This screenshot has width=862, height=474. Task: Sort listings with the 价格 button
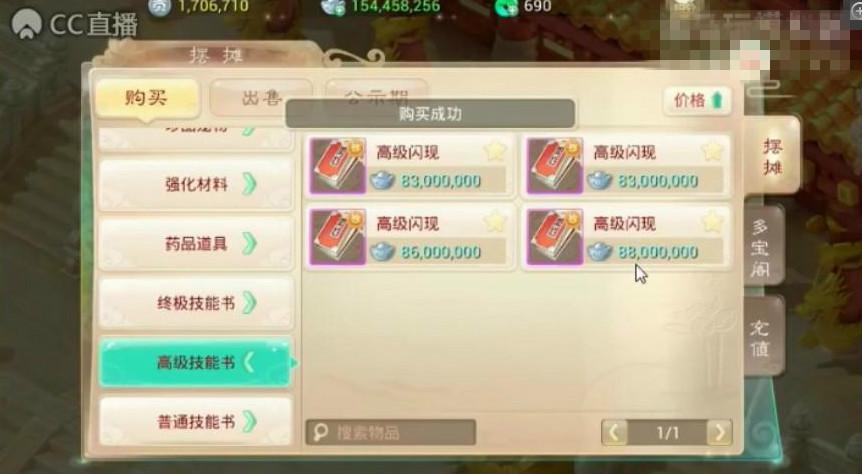pos(698,101)
